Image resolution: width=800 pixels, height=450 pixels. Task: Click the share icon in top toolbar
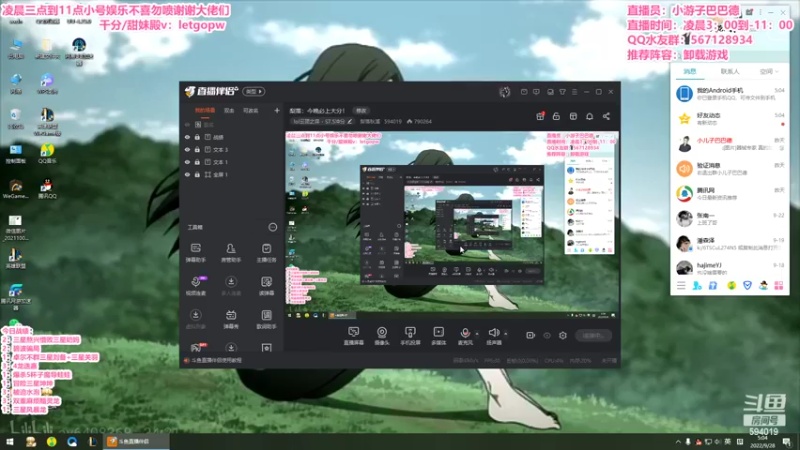pos(606,116)
